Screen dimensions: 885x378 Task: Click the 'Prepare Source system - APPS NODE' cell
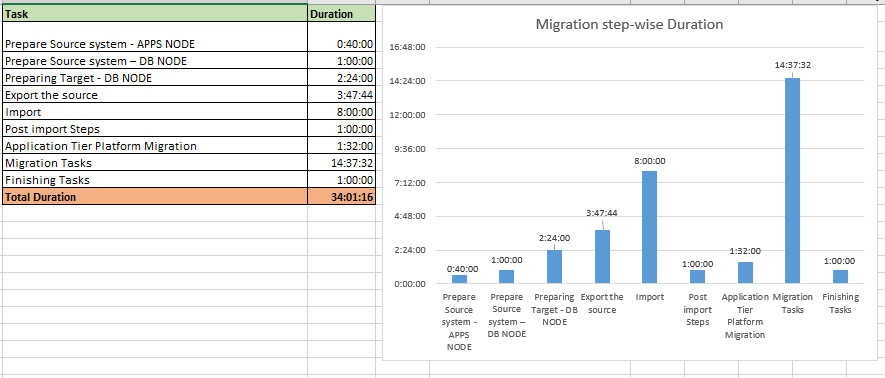(x=155, y=38)
